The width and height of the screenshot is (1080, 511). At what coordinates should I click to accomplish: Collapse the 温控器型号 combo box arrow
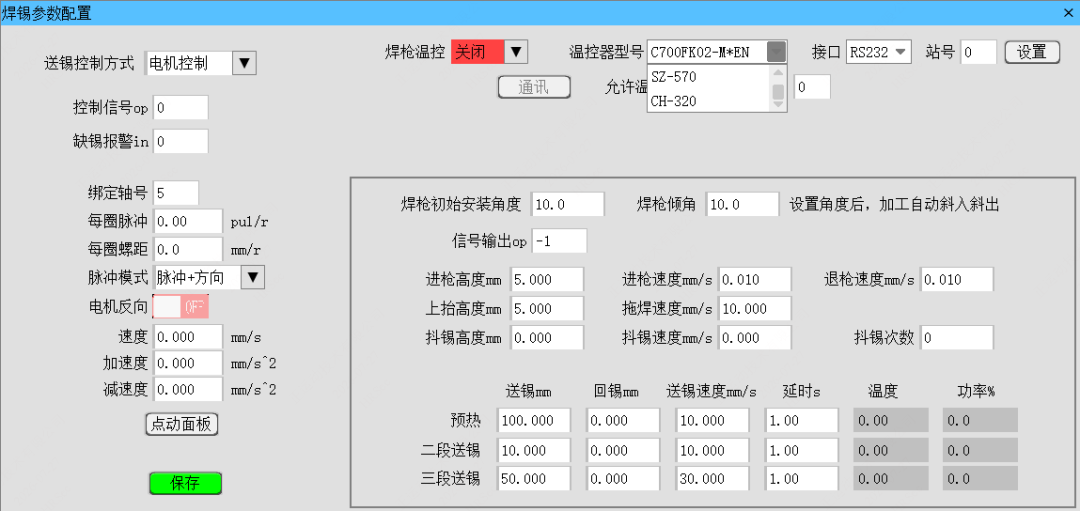(776, 52)
